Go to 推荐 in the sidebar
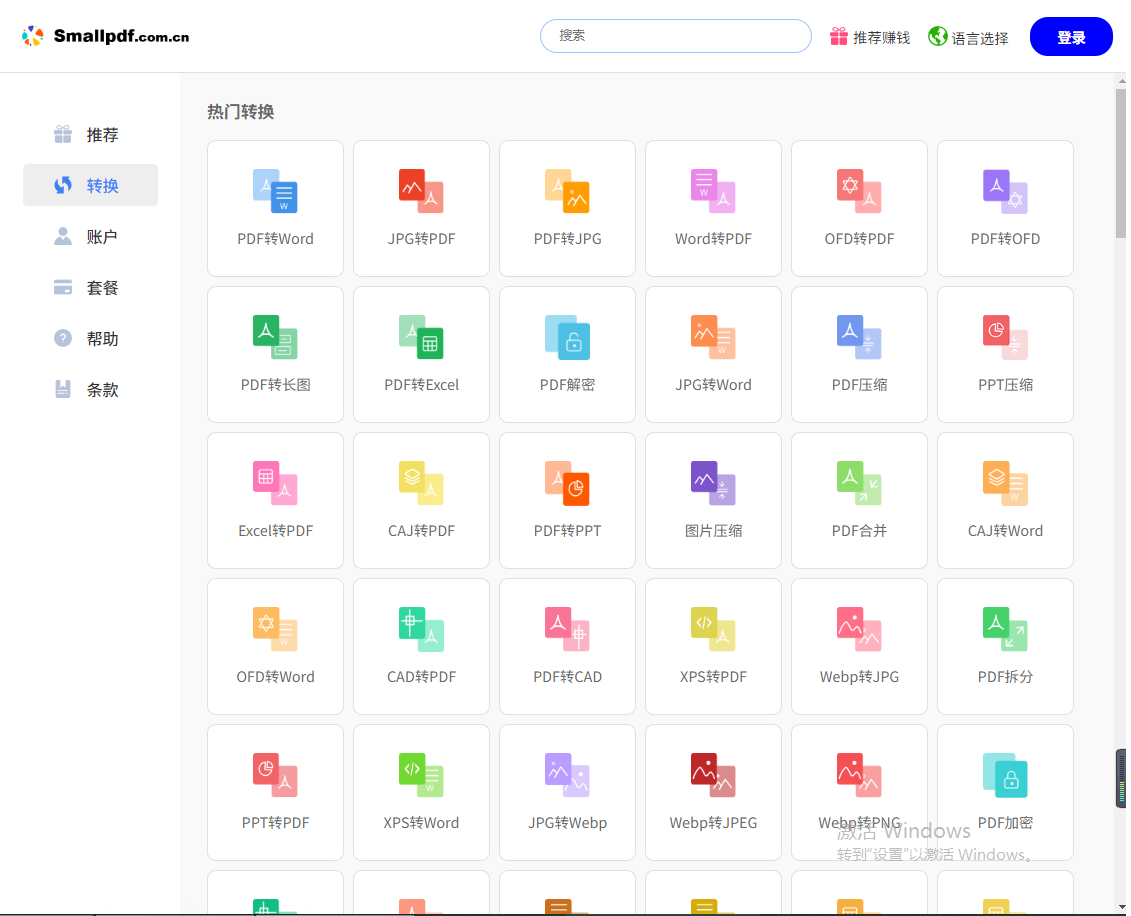This screenshot has height=916, width=1131. point(90,135)
